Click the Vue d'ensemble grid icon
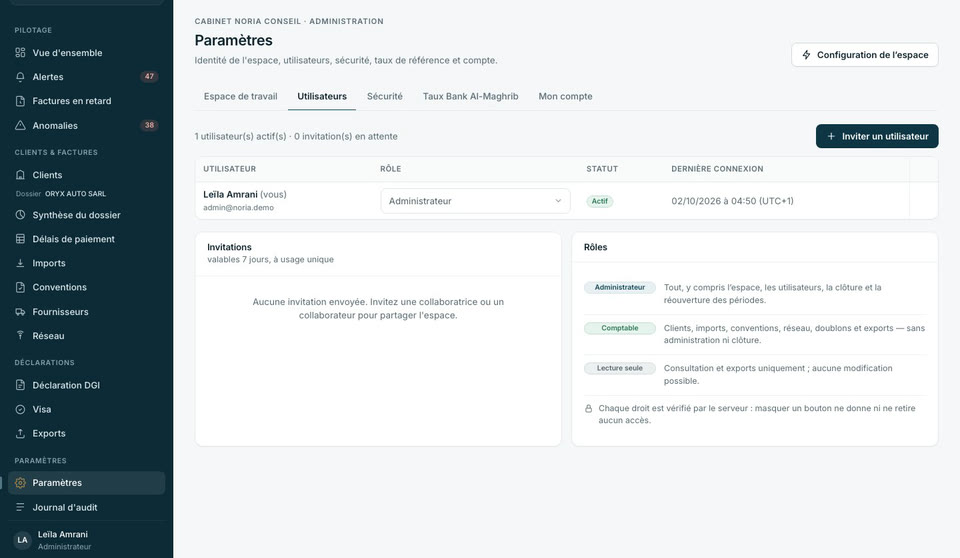960x558 pixels. pyautogui.click(x=20, y=53)
